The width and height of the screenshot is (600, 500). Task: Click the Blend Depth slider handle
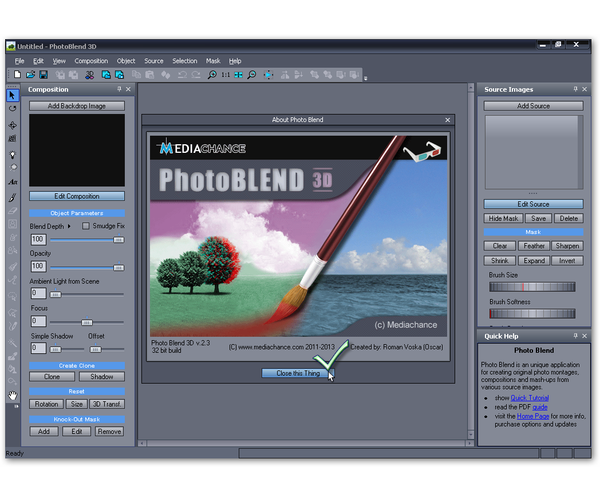click(x=119, y=240)
